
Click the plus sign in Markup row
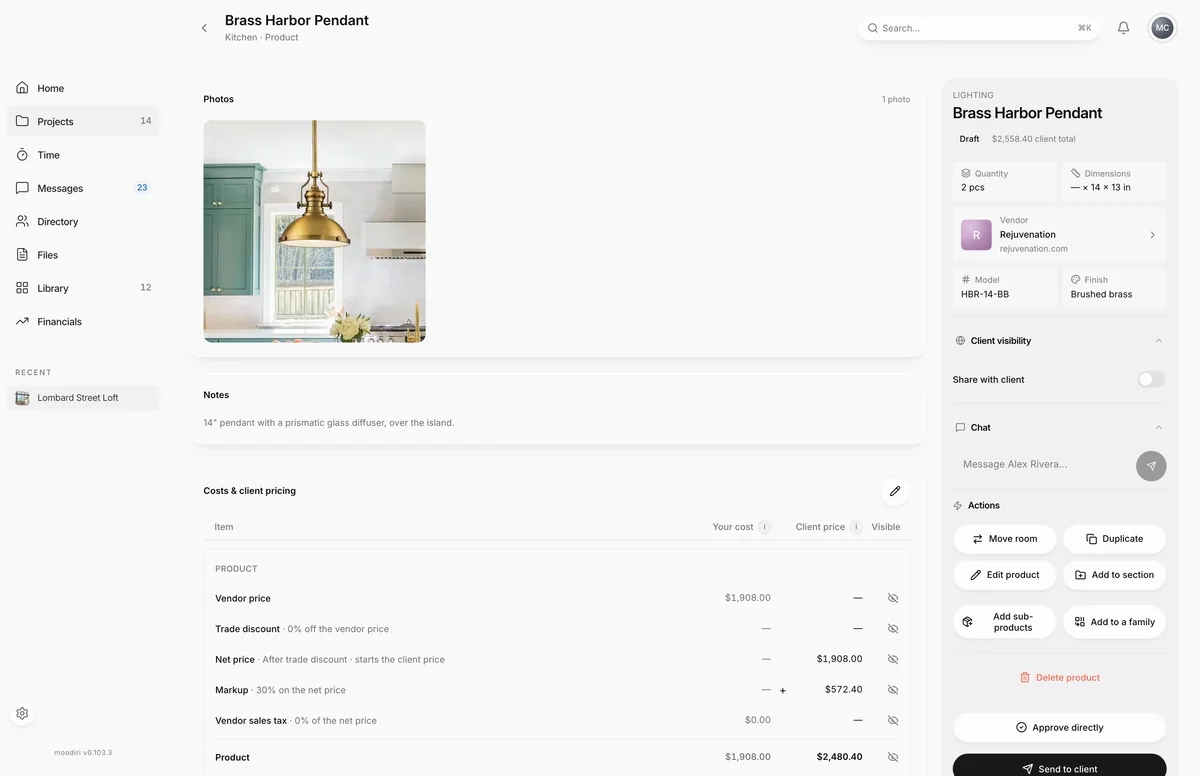[783, 690]
